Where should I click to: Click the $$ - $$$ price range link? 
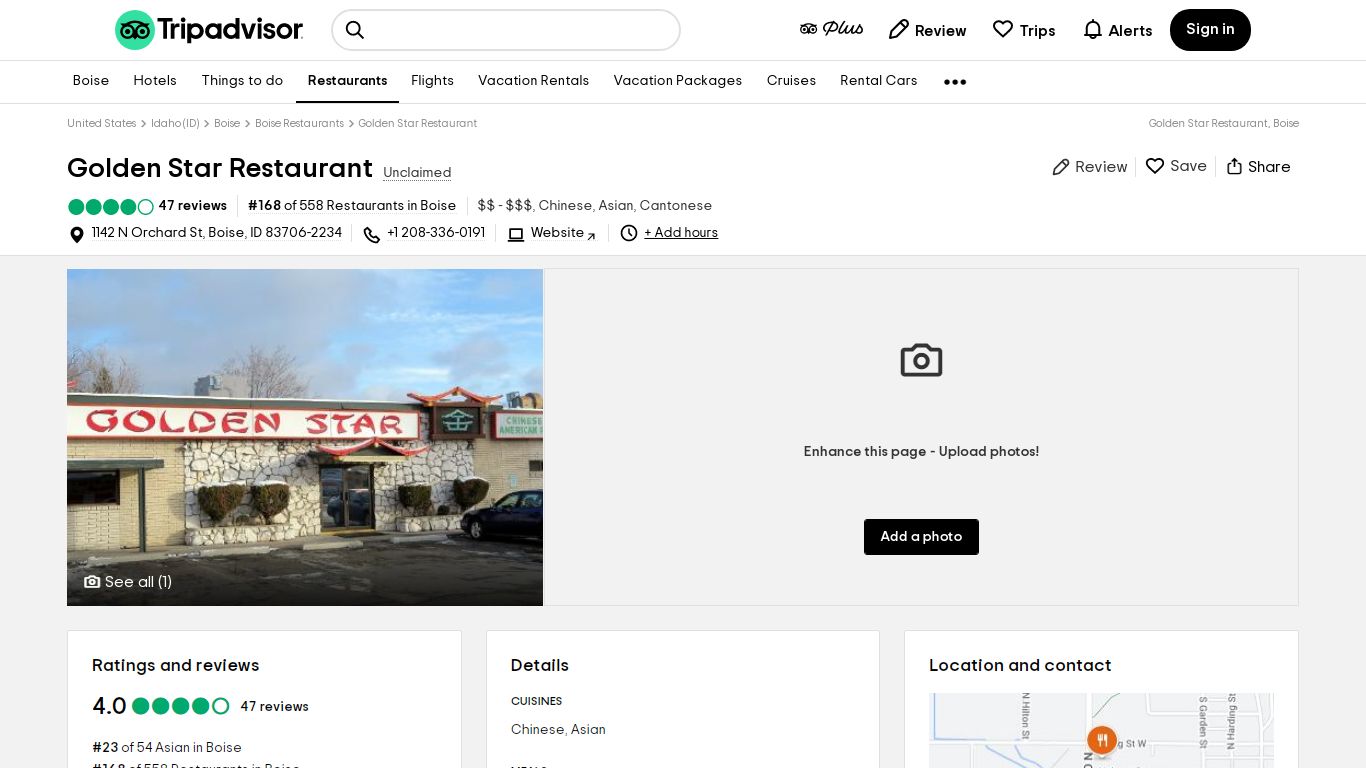click(x=505, y=206)
